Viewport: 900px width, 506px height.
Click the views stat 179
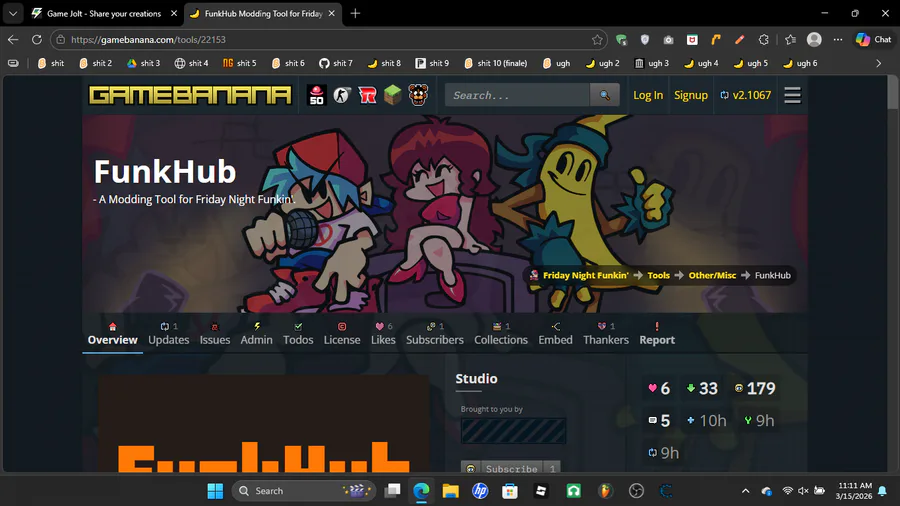point(755,388)
